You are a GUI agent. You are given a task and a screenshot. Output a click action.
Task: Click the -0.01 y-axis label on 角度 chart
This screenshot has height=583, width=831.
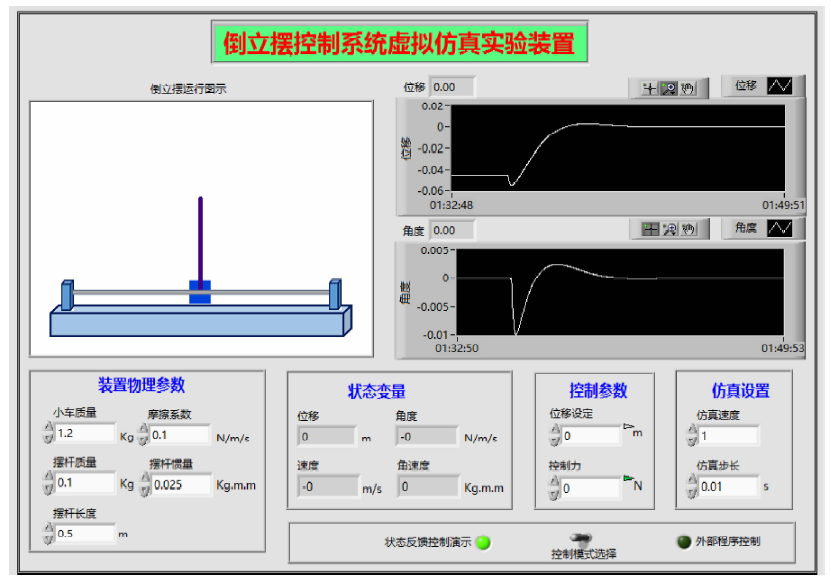pos(435,335)
